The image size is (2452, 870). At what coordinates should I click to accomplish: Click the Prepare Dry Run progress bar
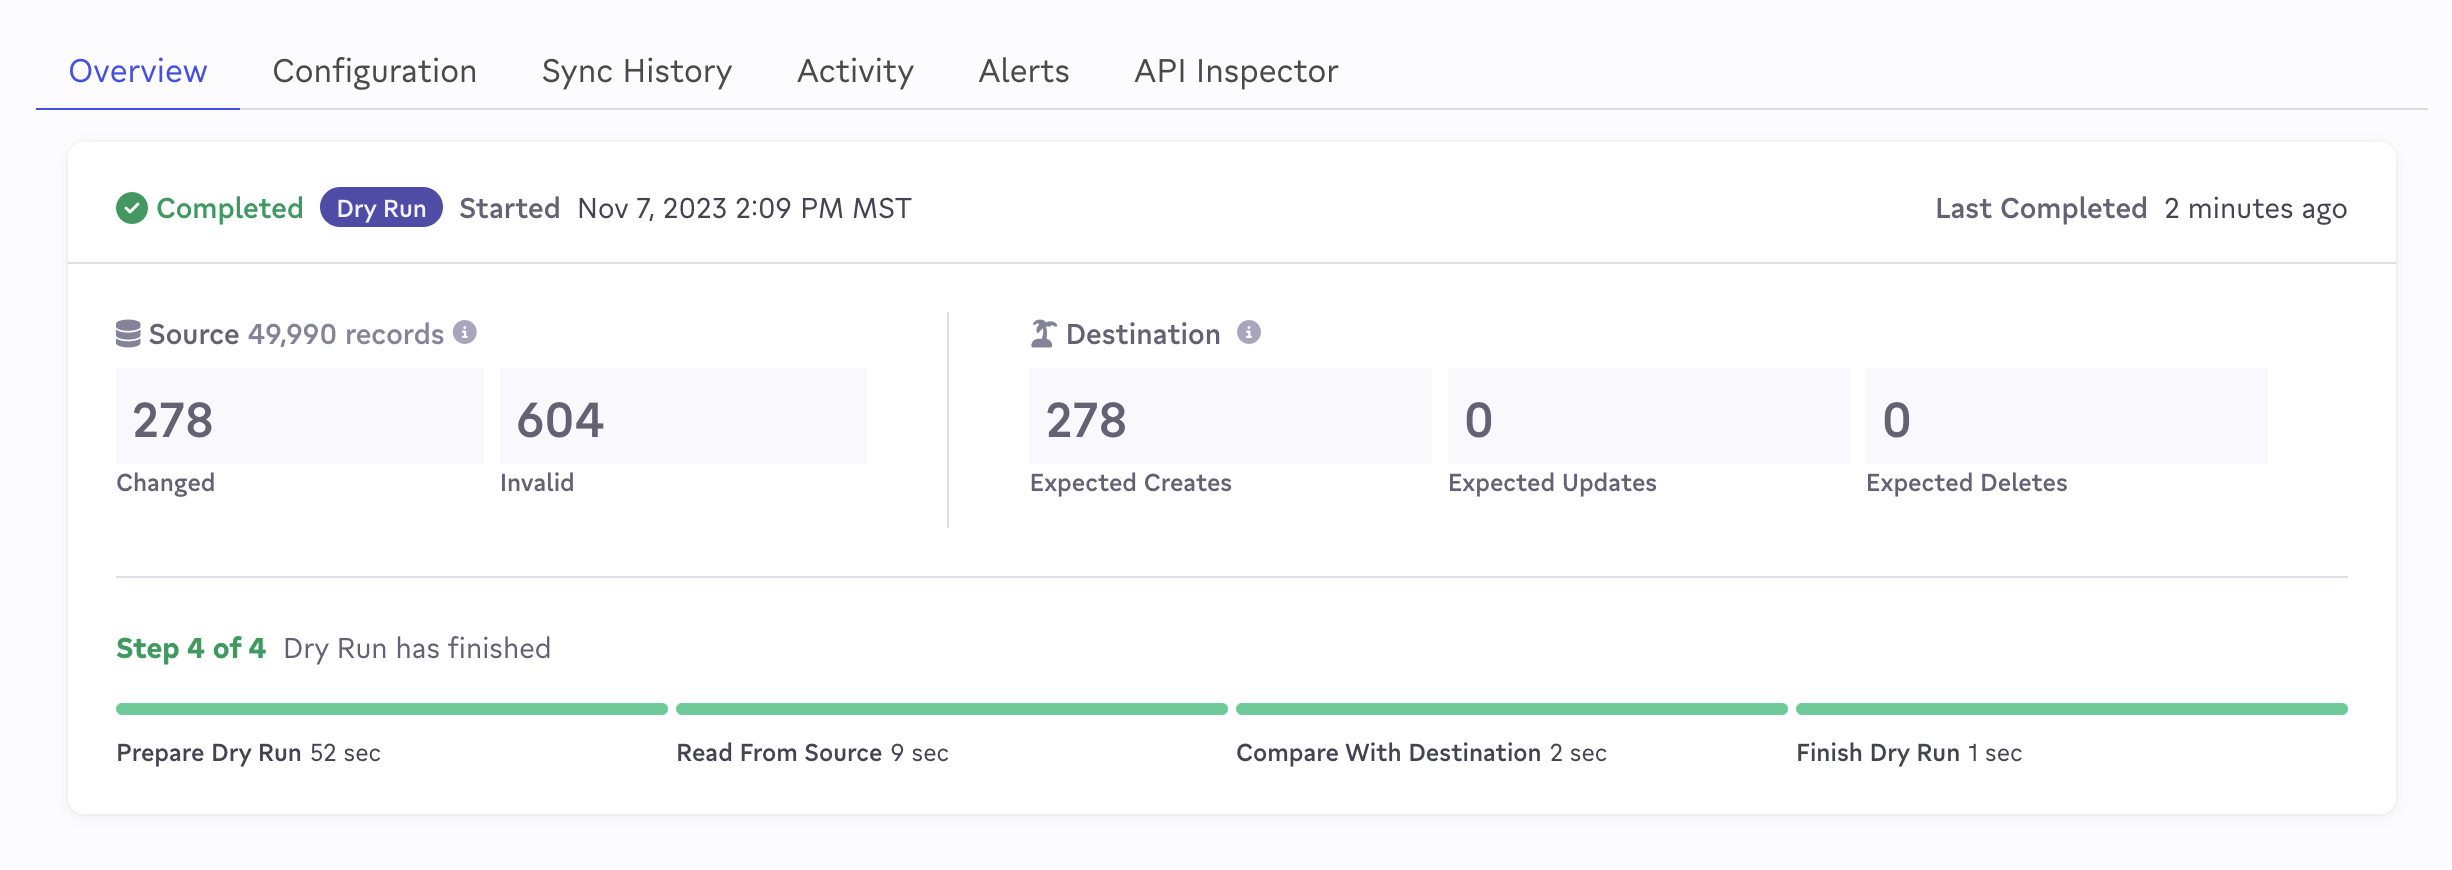click(x=392, y=709)
